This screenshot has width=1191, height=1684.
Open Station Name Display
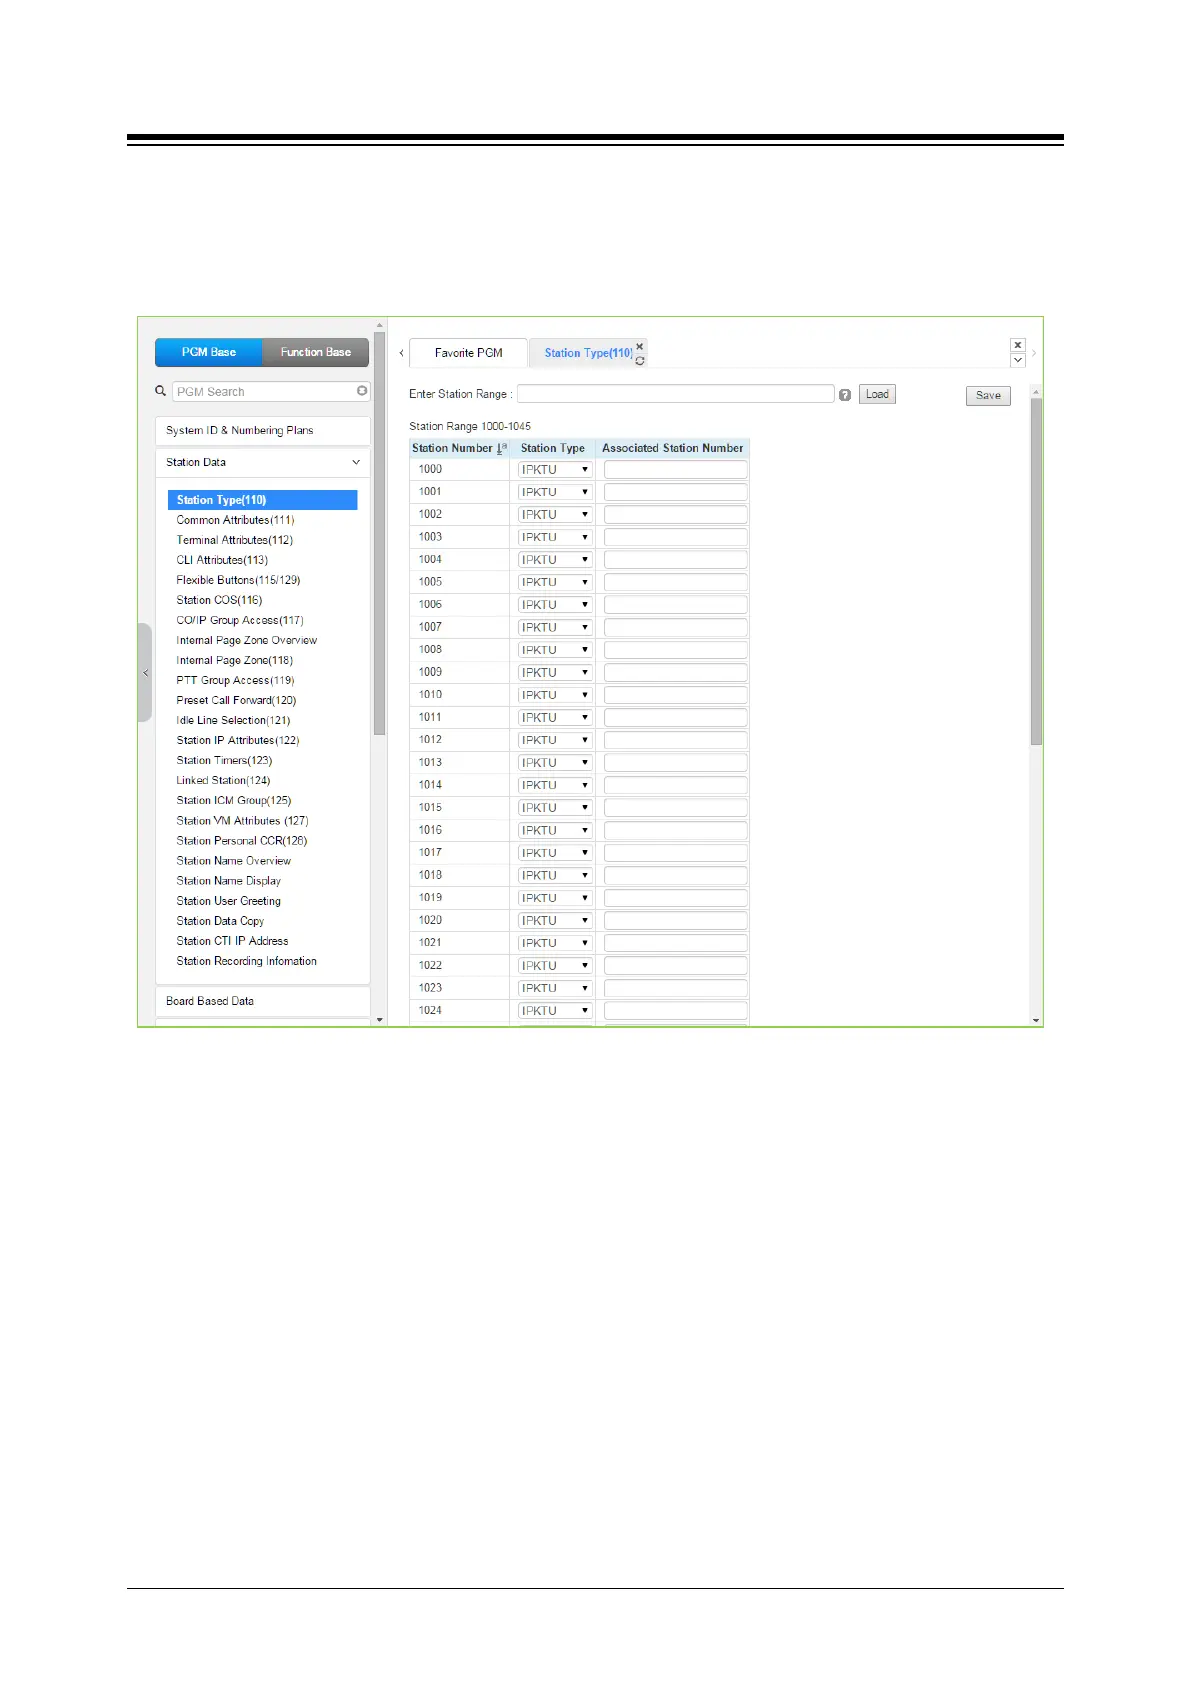click(228, 881)
